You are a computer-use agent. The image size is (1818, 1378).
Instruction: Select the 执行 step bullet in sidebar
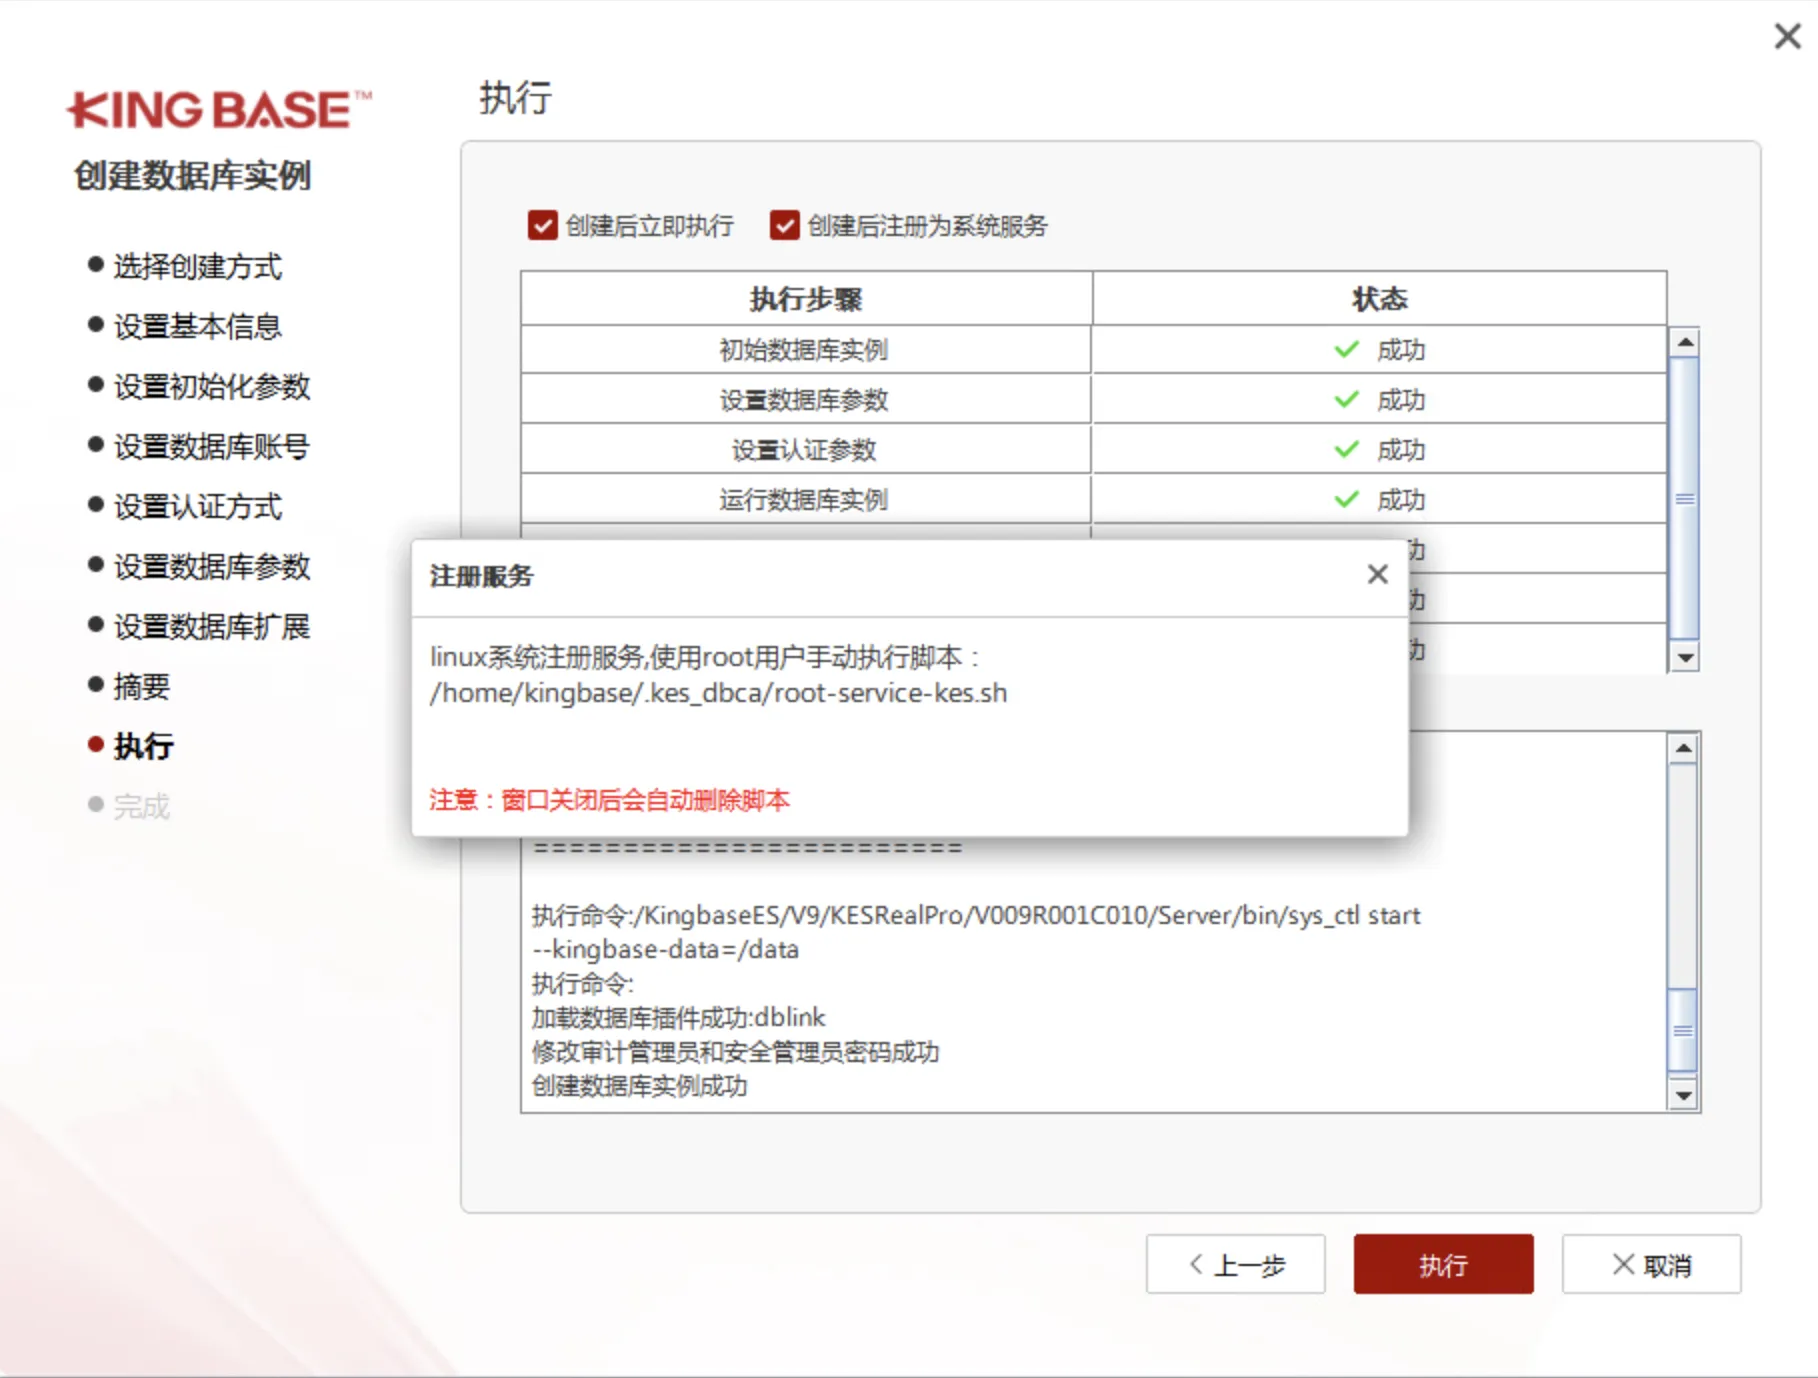(x=95, y=745)
